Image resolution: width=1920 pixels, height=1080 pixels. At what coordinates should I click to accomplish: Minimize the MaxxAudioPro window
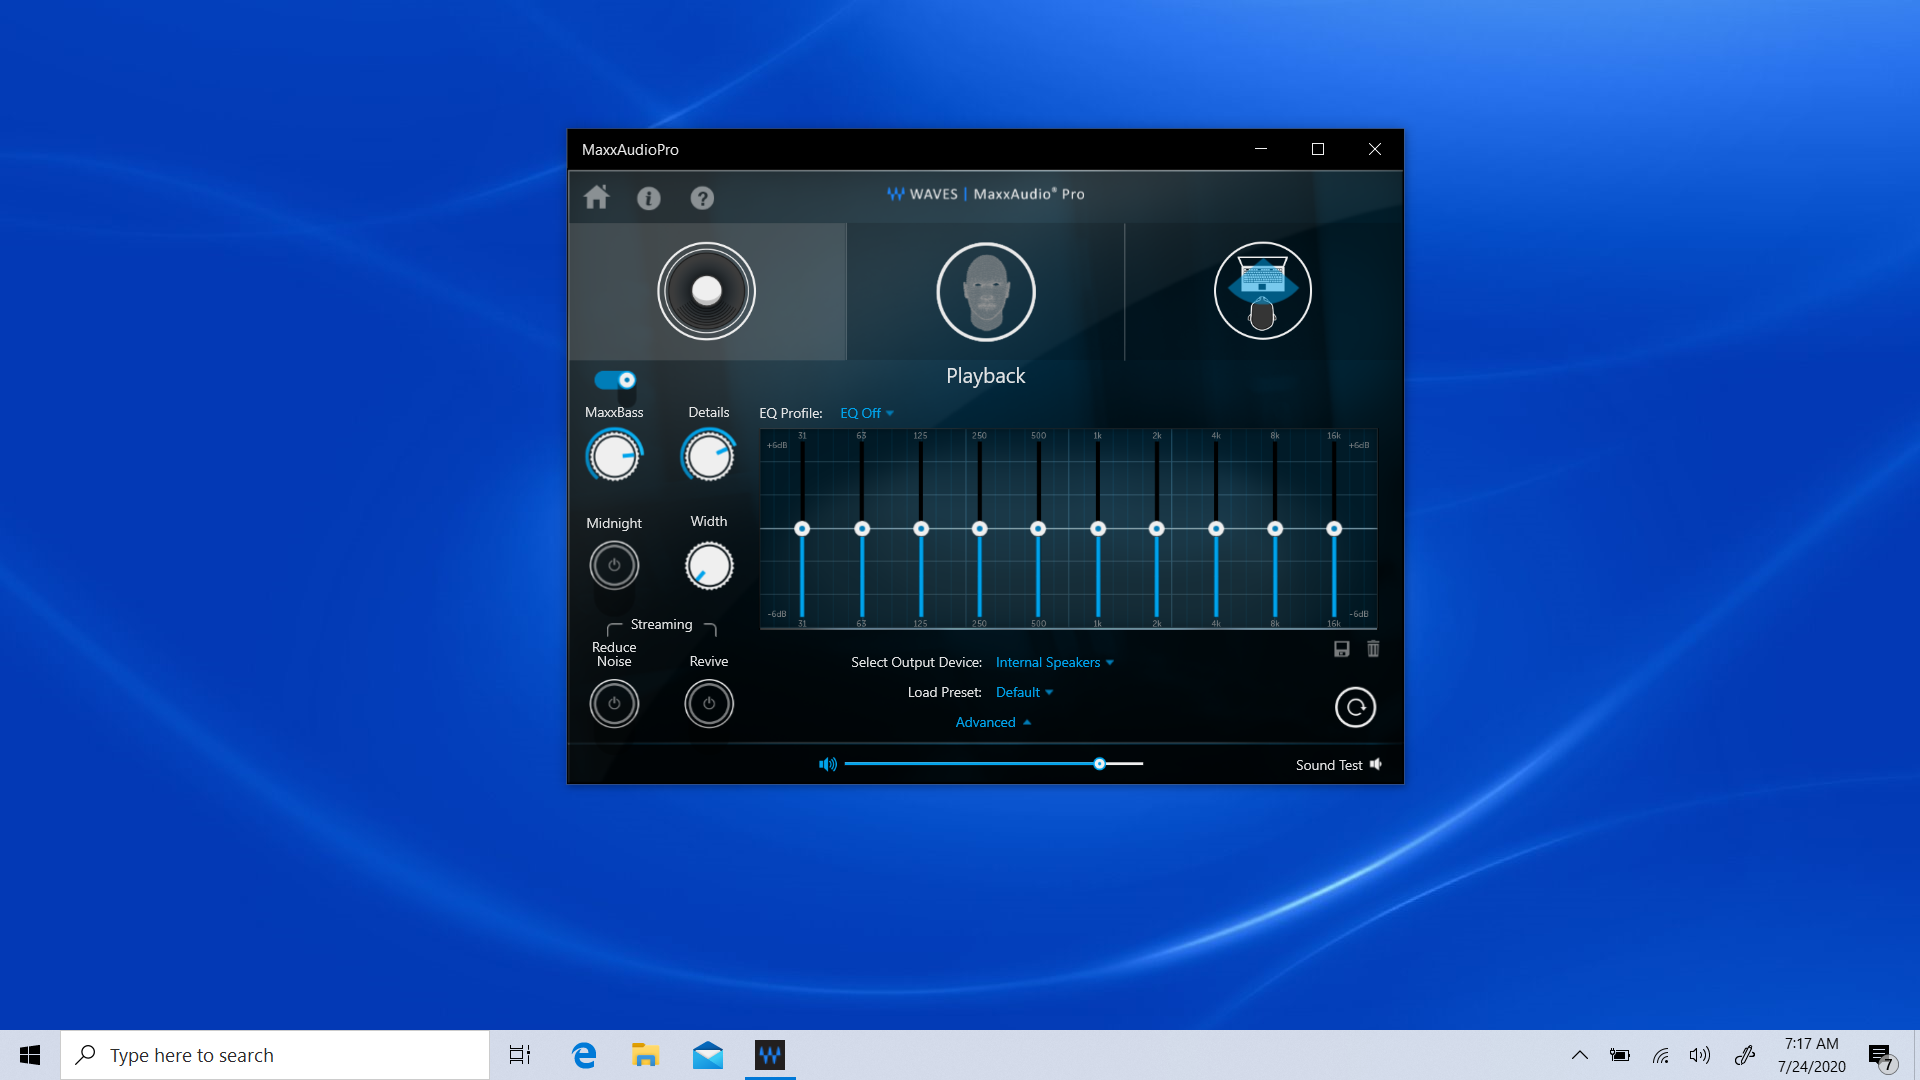(1261, 149)
